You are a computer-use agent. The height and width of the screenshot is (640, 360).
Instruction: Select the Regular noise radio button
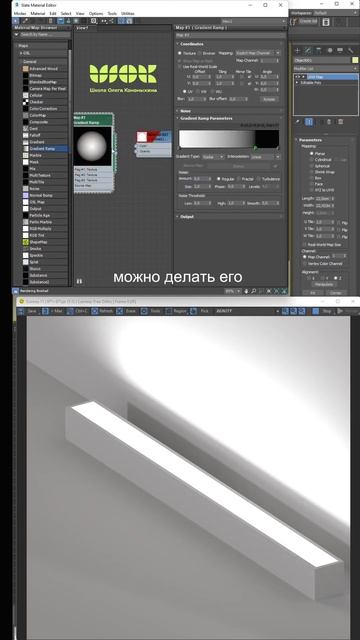pyautogui.click(x=219, y=179)
